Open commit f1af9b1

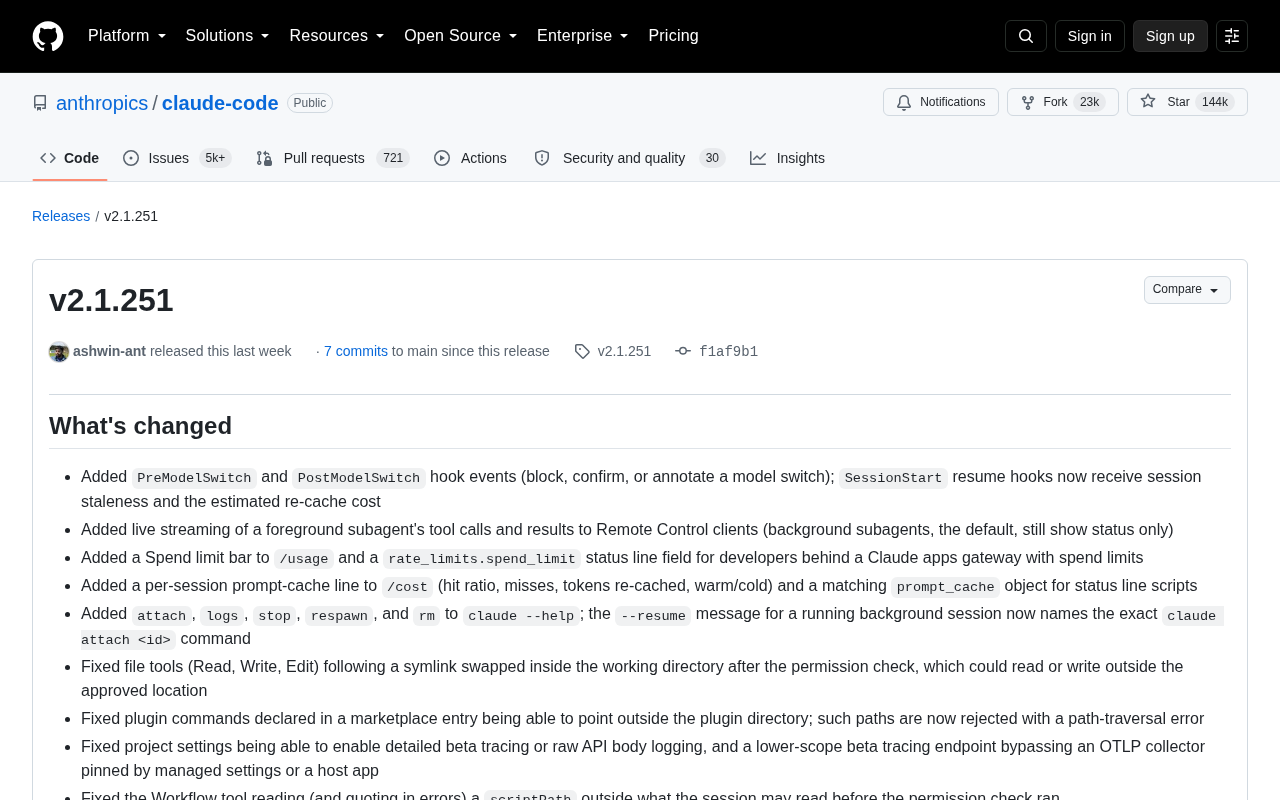coord(728,351)
